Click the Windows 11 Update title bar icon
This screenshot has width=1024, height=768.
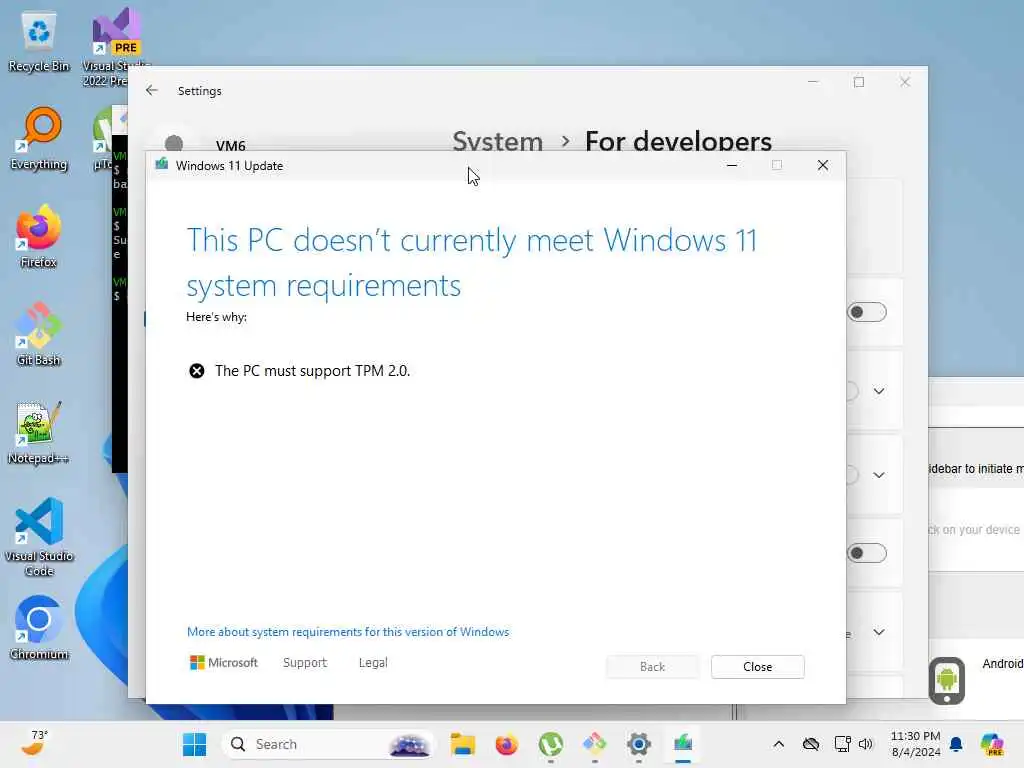point(161,165)
